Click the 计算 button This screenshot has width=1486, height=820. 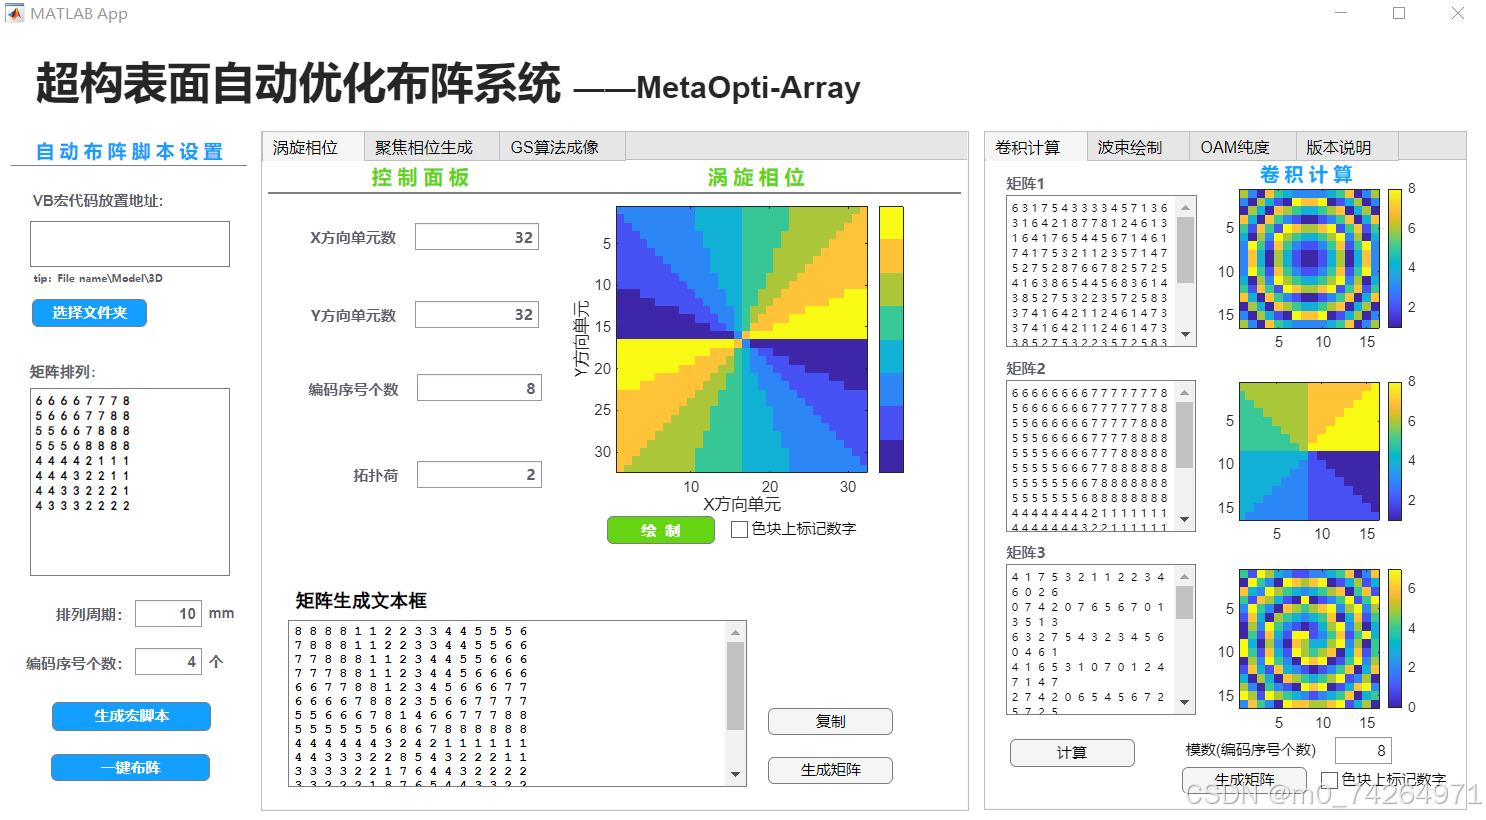pyautogui.click(x=1072, y=752)
